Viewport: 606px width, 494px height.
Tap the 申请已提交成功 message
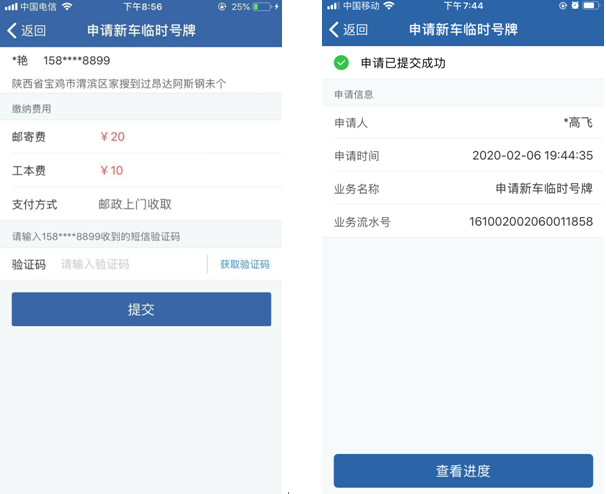[x=403, y=63]
